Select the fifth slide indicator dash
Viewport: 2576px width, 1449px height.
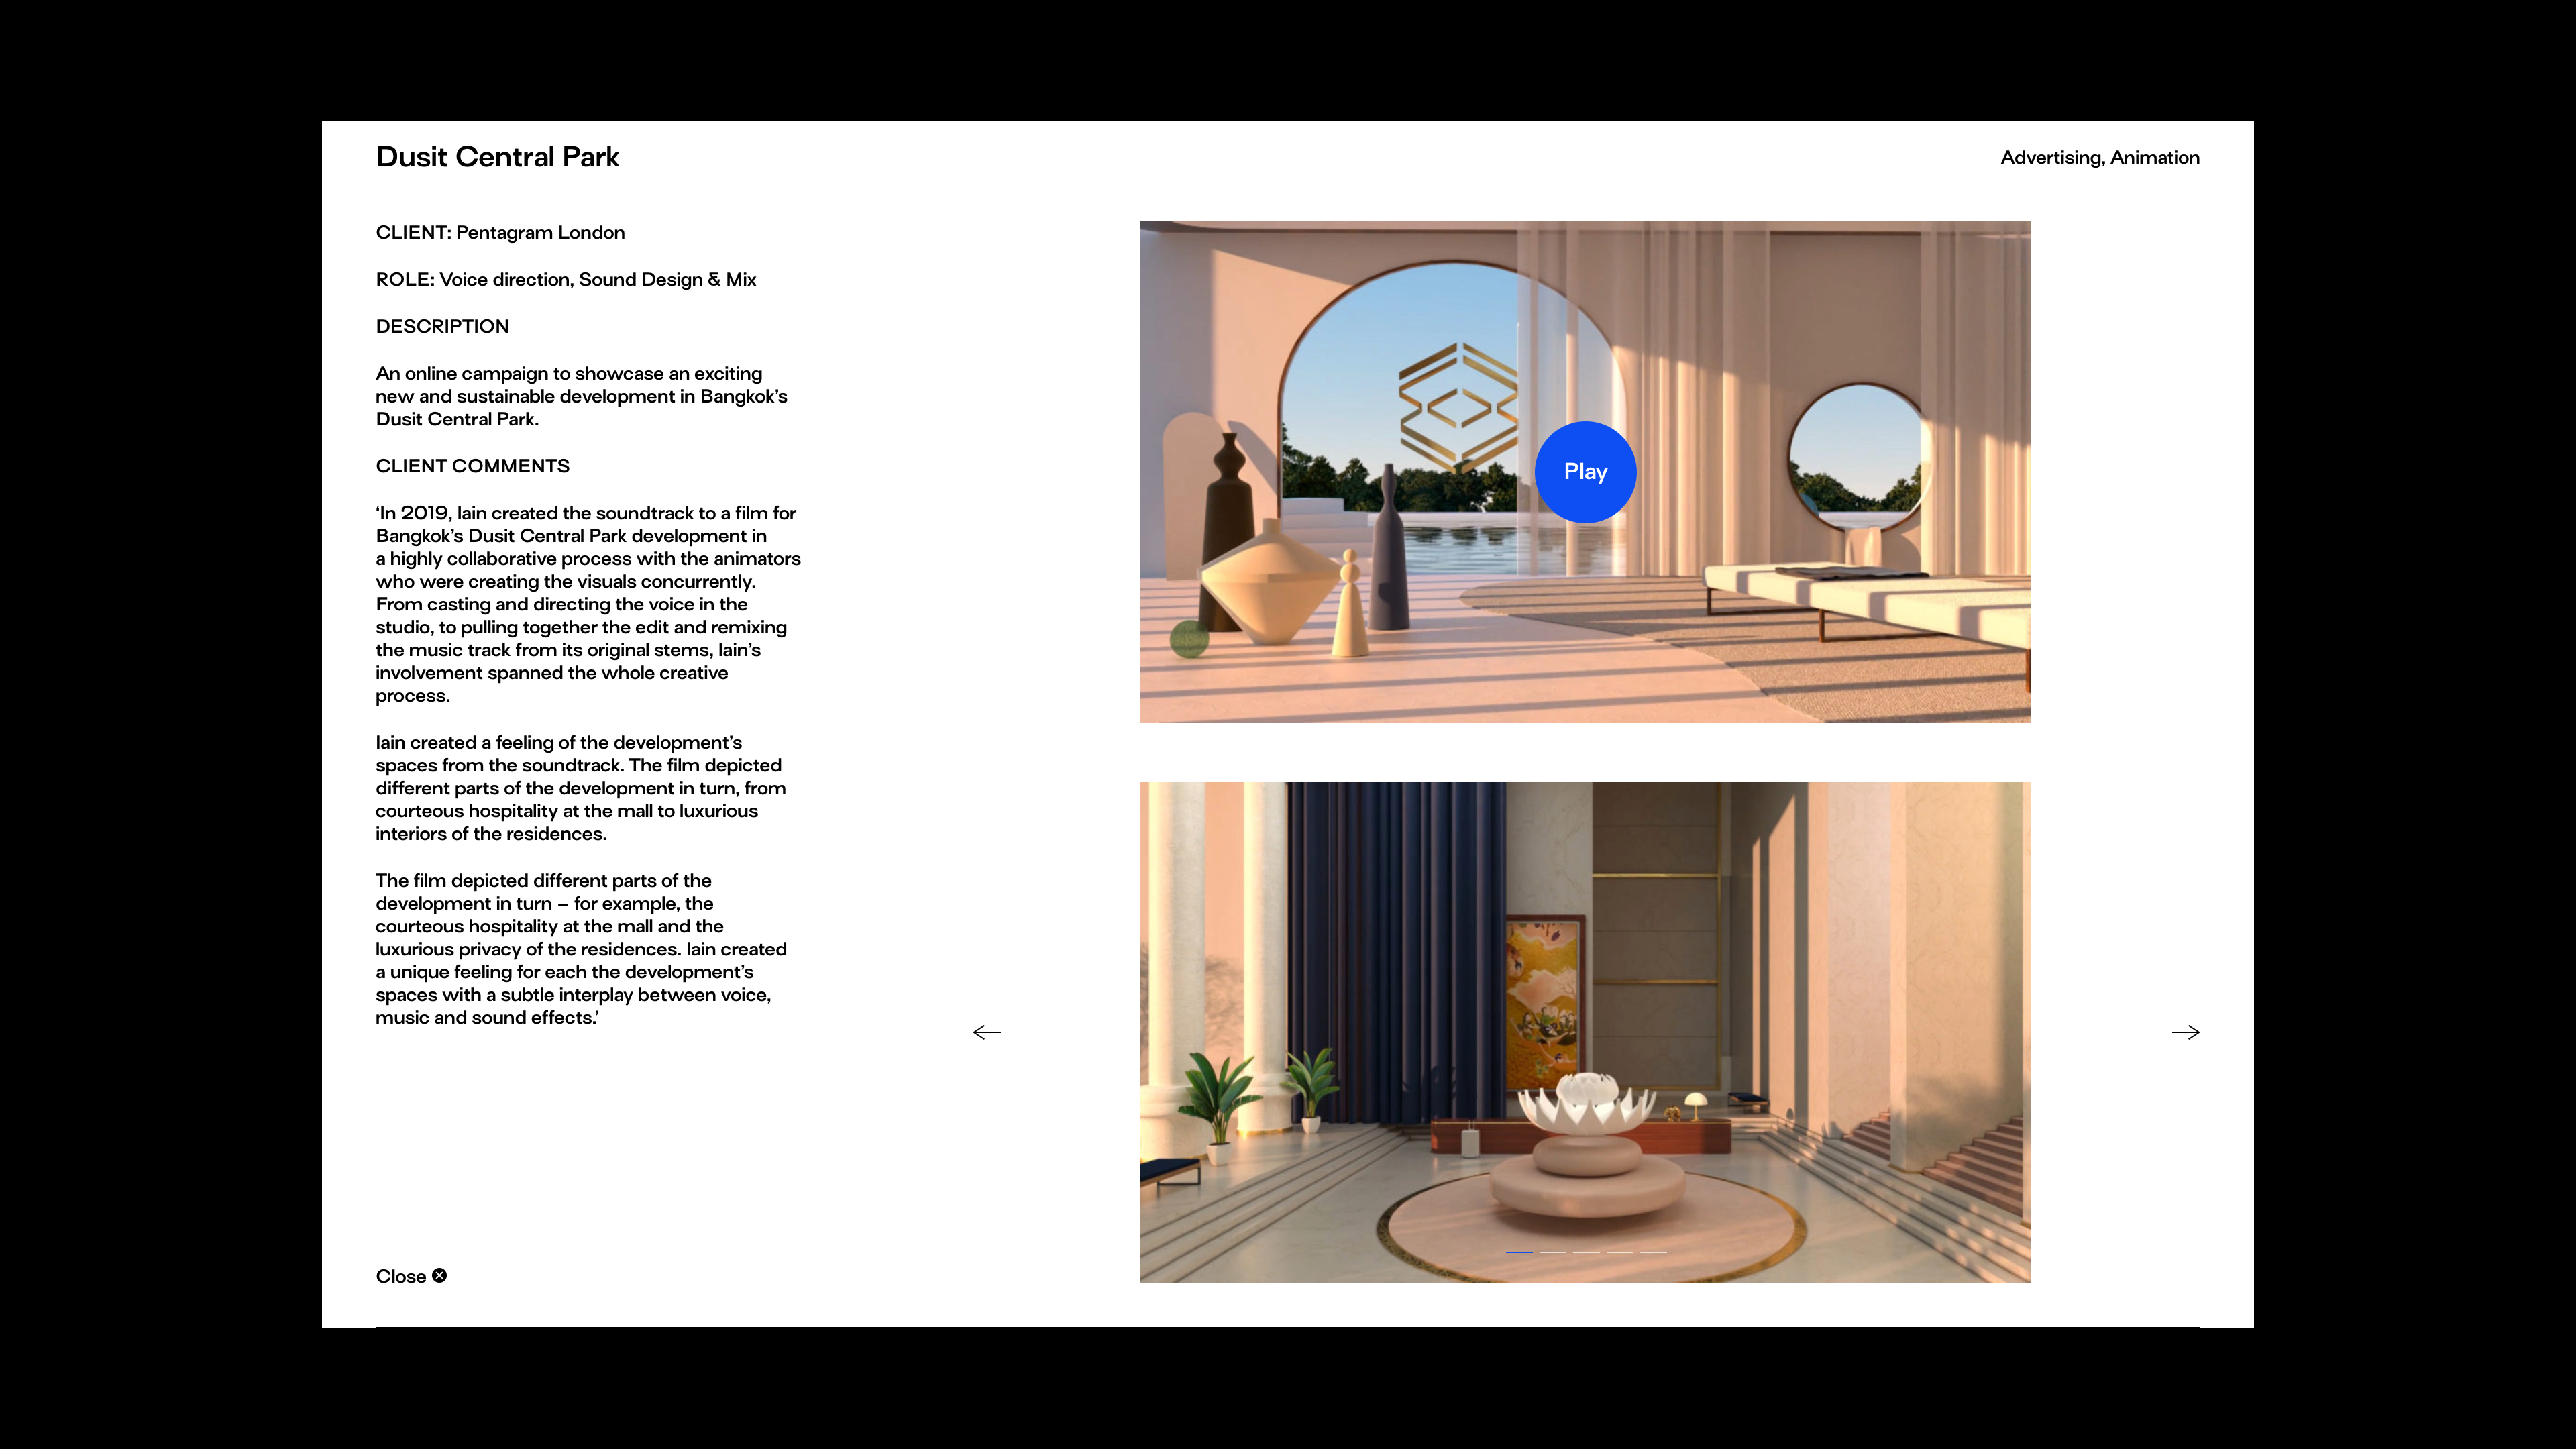coord(1653,1252)
